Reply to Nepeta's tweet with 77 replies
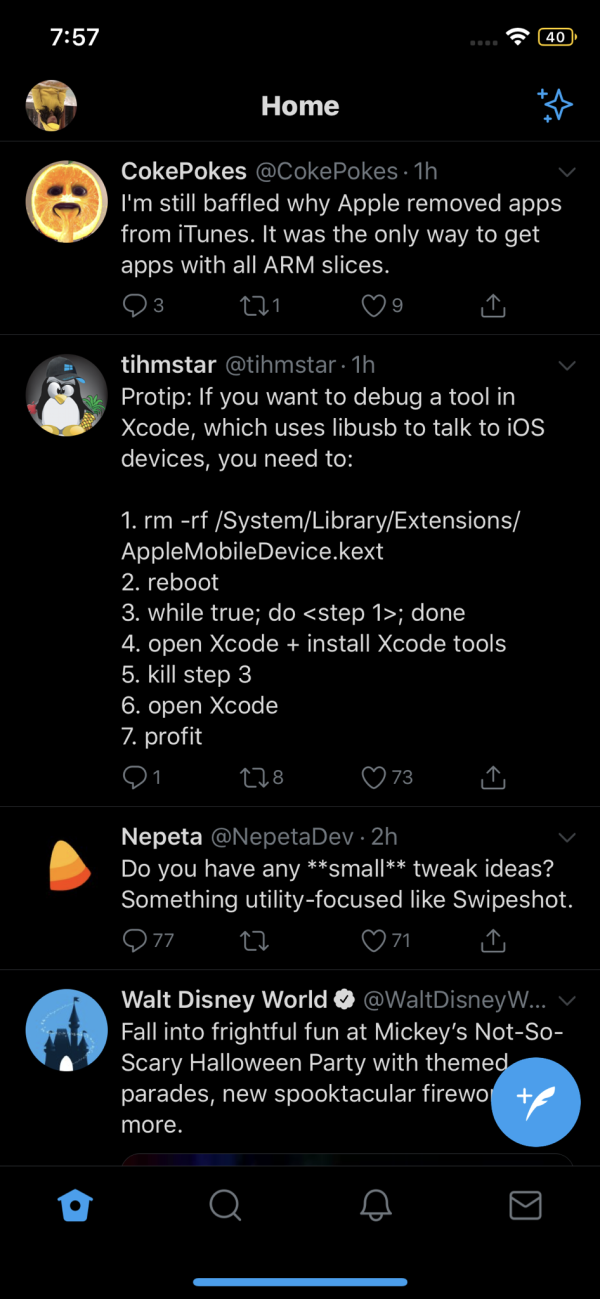This screenshot has height=1299, width=600. coord(147,940)
